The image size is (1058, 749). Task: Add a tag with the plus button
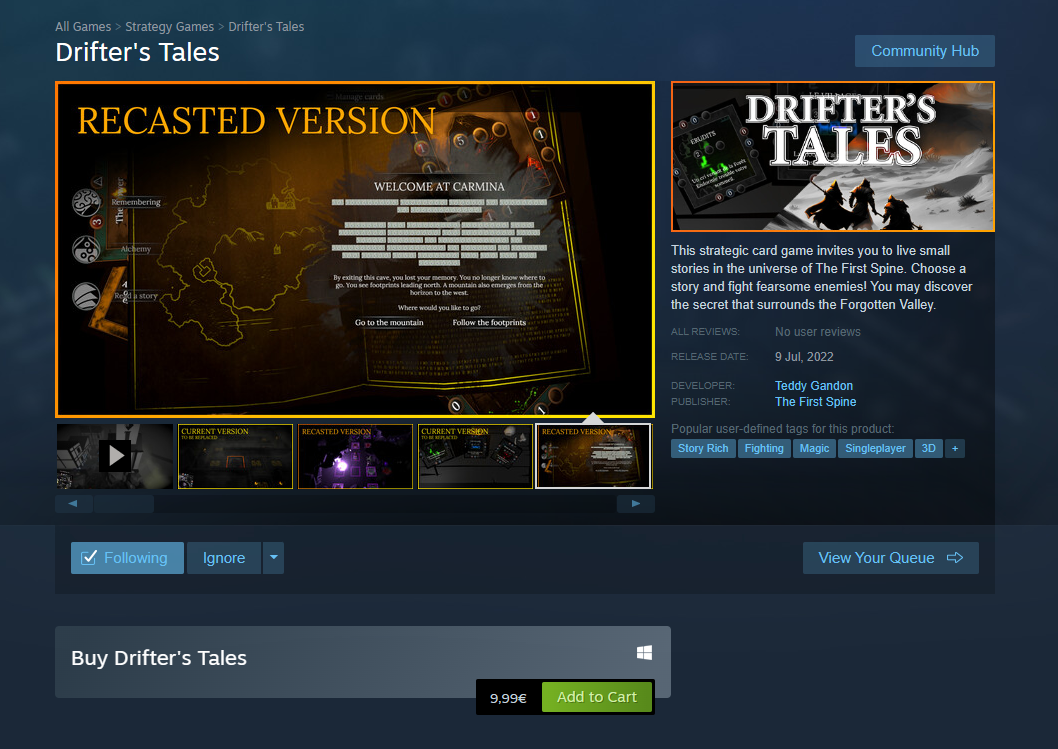pos(955,448)
